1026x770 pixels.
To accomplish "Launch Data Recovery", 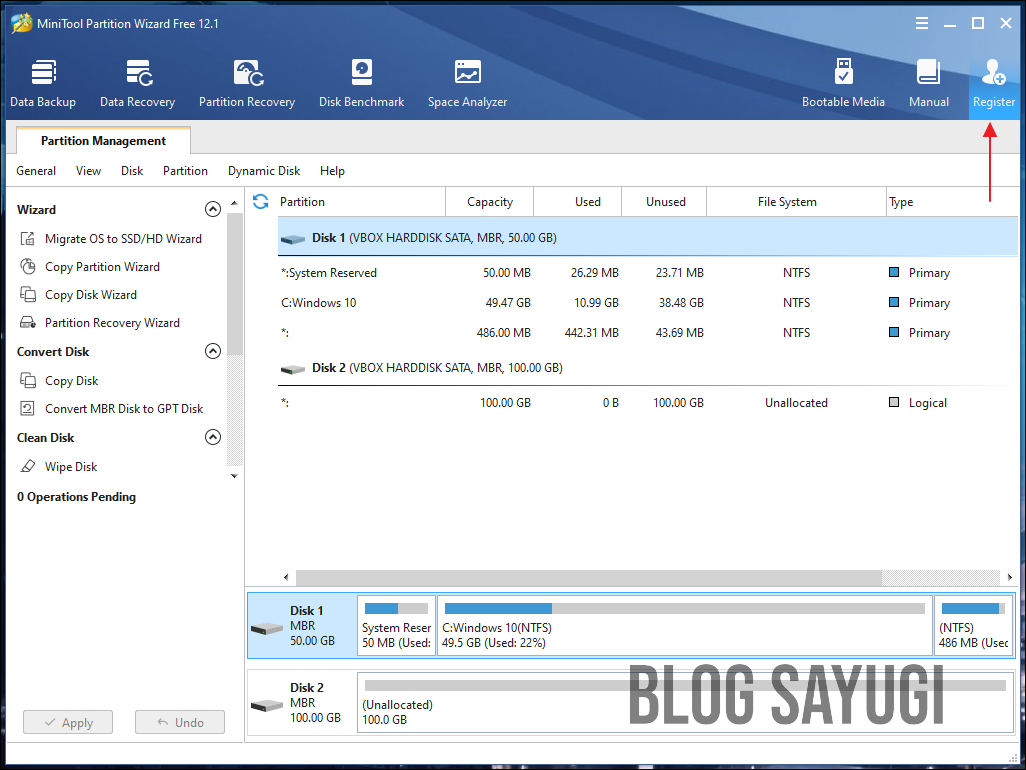I will coord(137,82).
